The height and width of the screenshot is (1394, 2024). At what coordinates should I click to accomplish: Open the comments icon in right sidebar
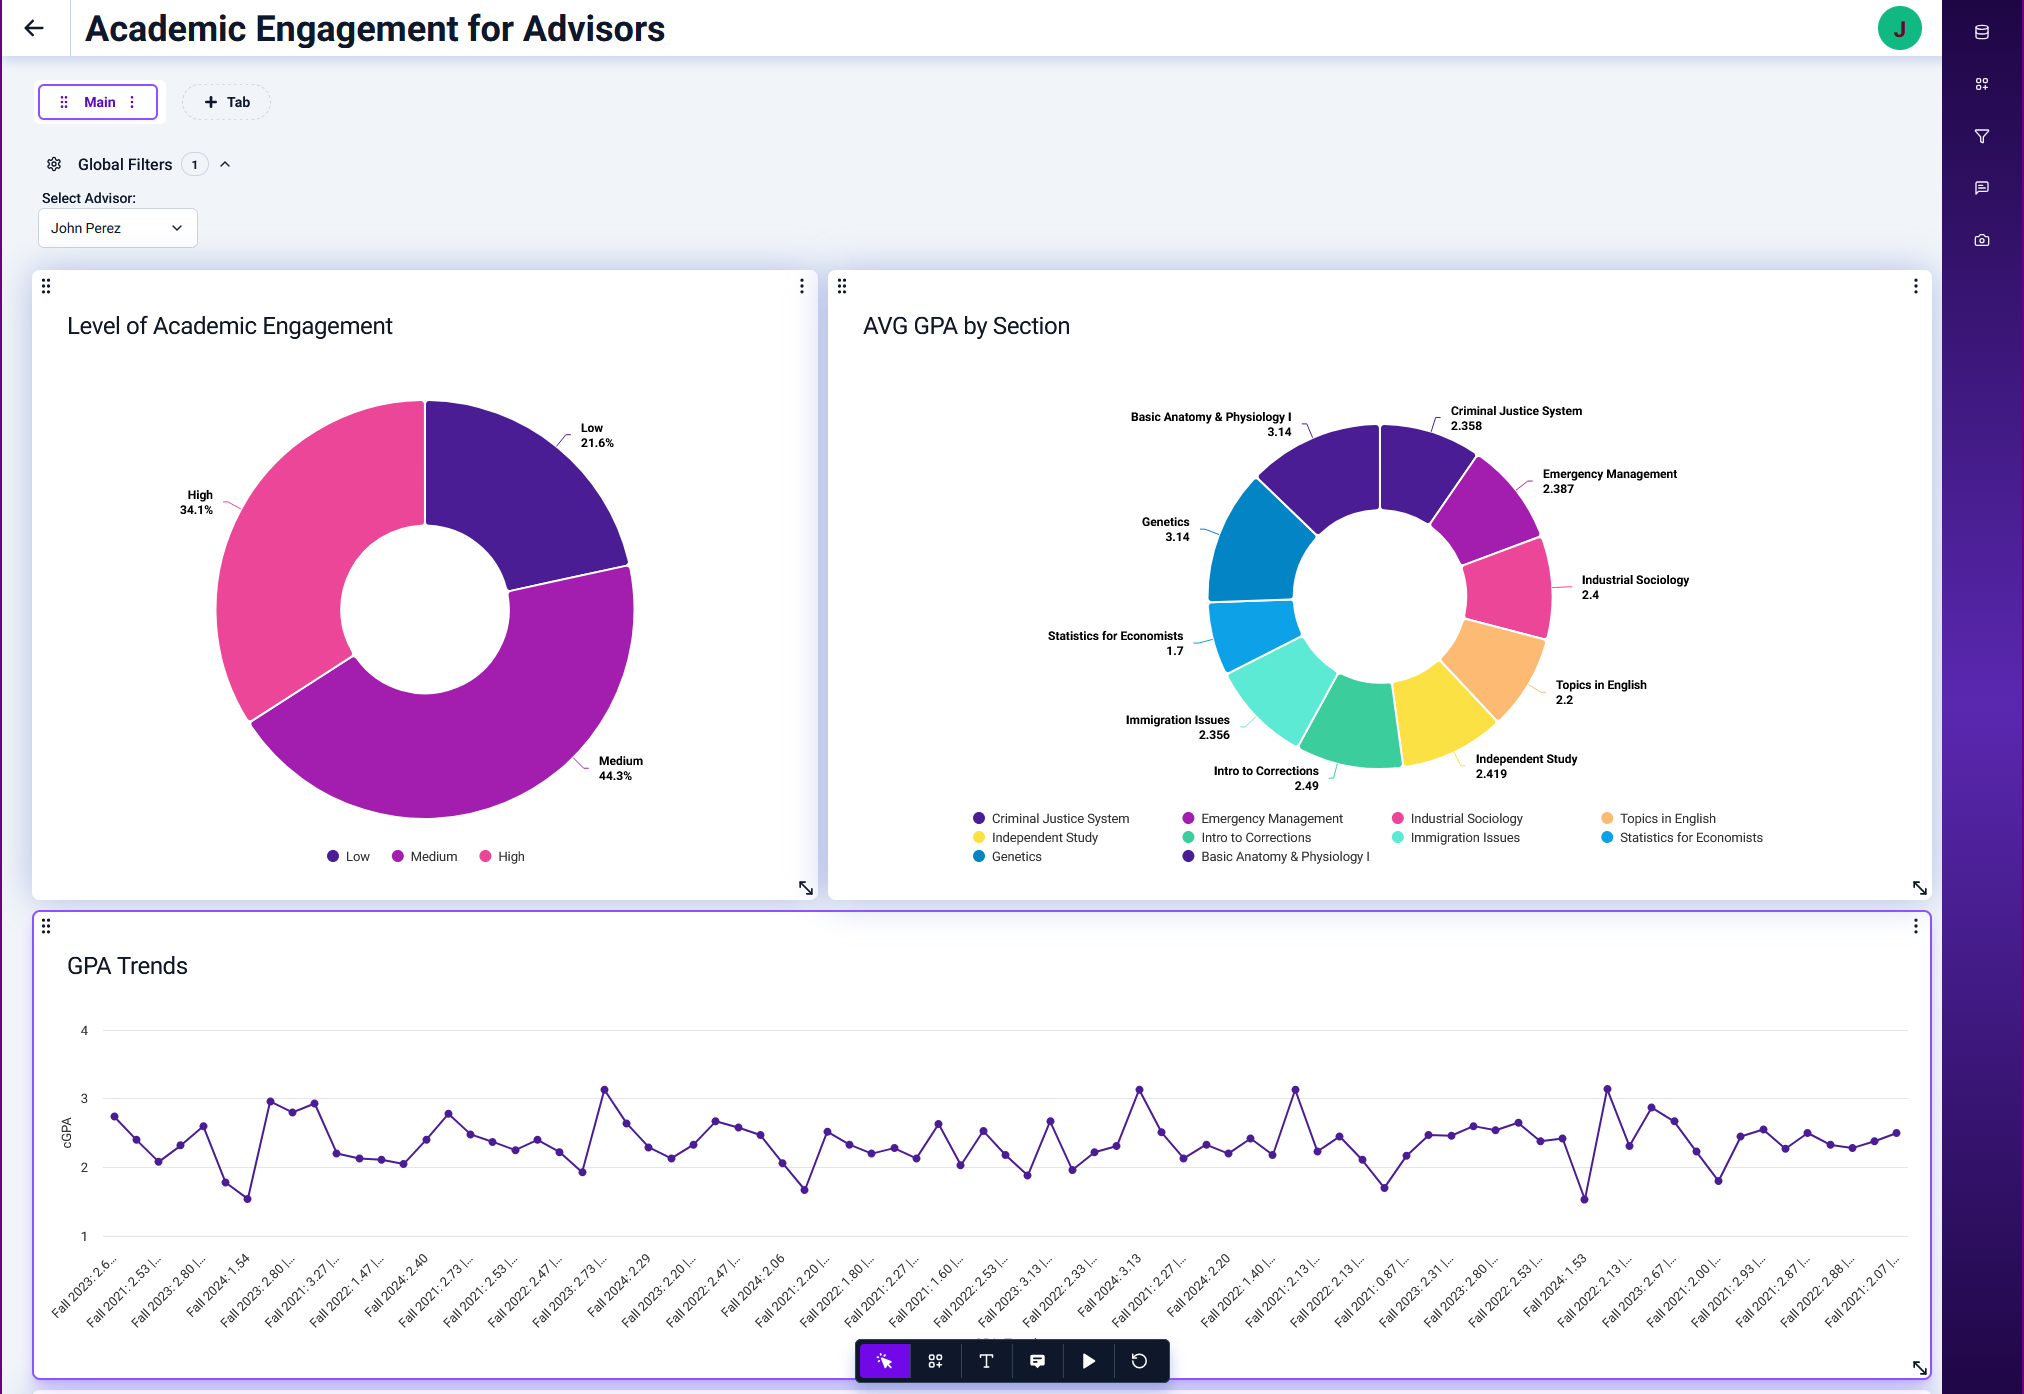[x=1981, y=188]
